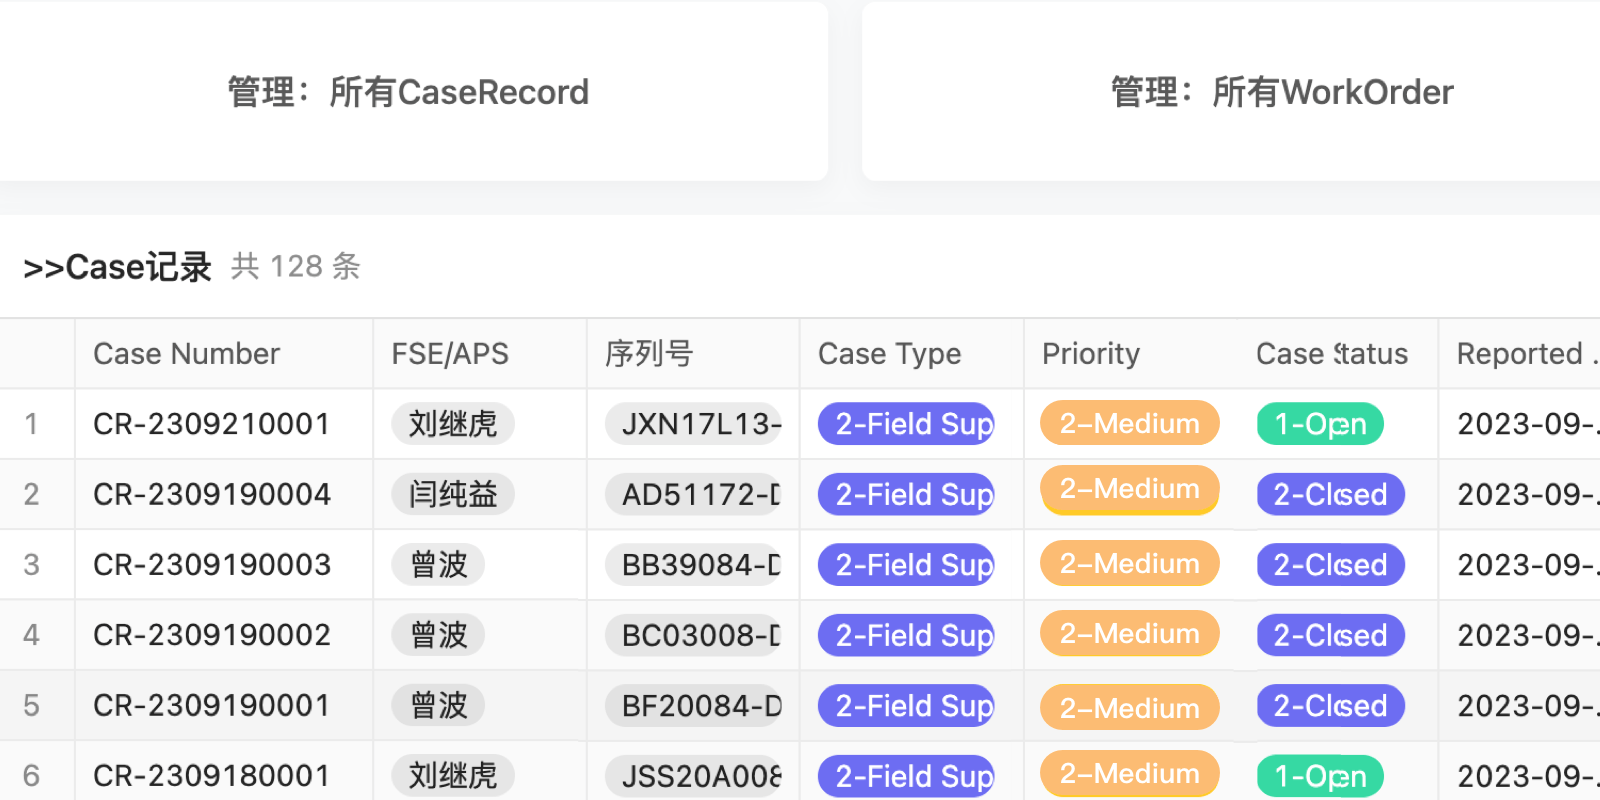Open the 管理：所有WorkOrder card
The width and height of the screenshot is (1600, 800).
tap(1281, 92)
